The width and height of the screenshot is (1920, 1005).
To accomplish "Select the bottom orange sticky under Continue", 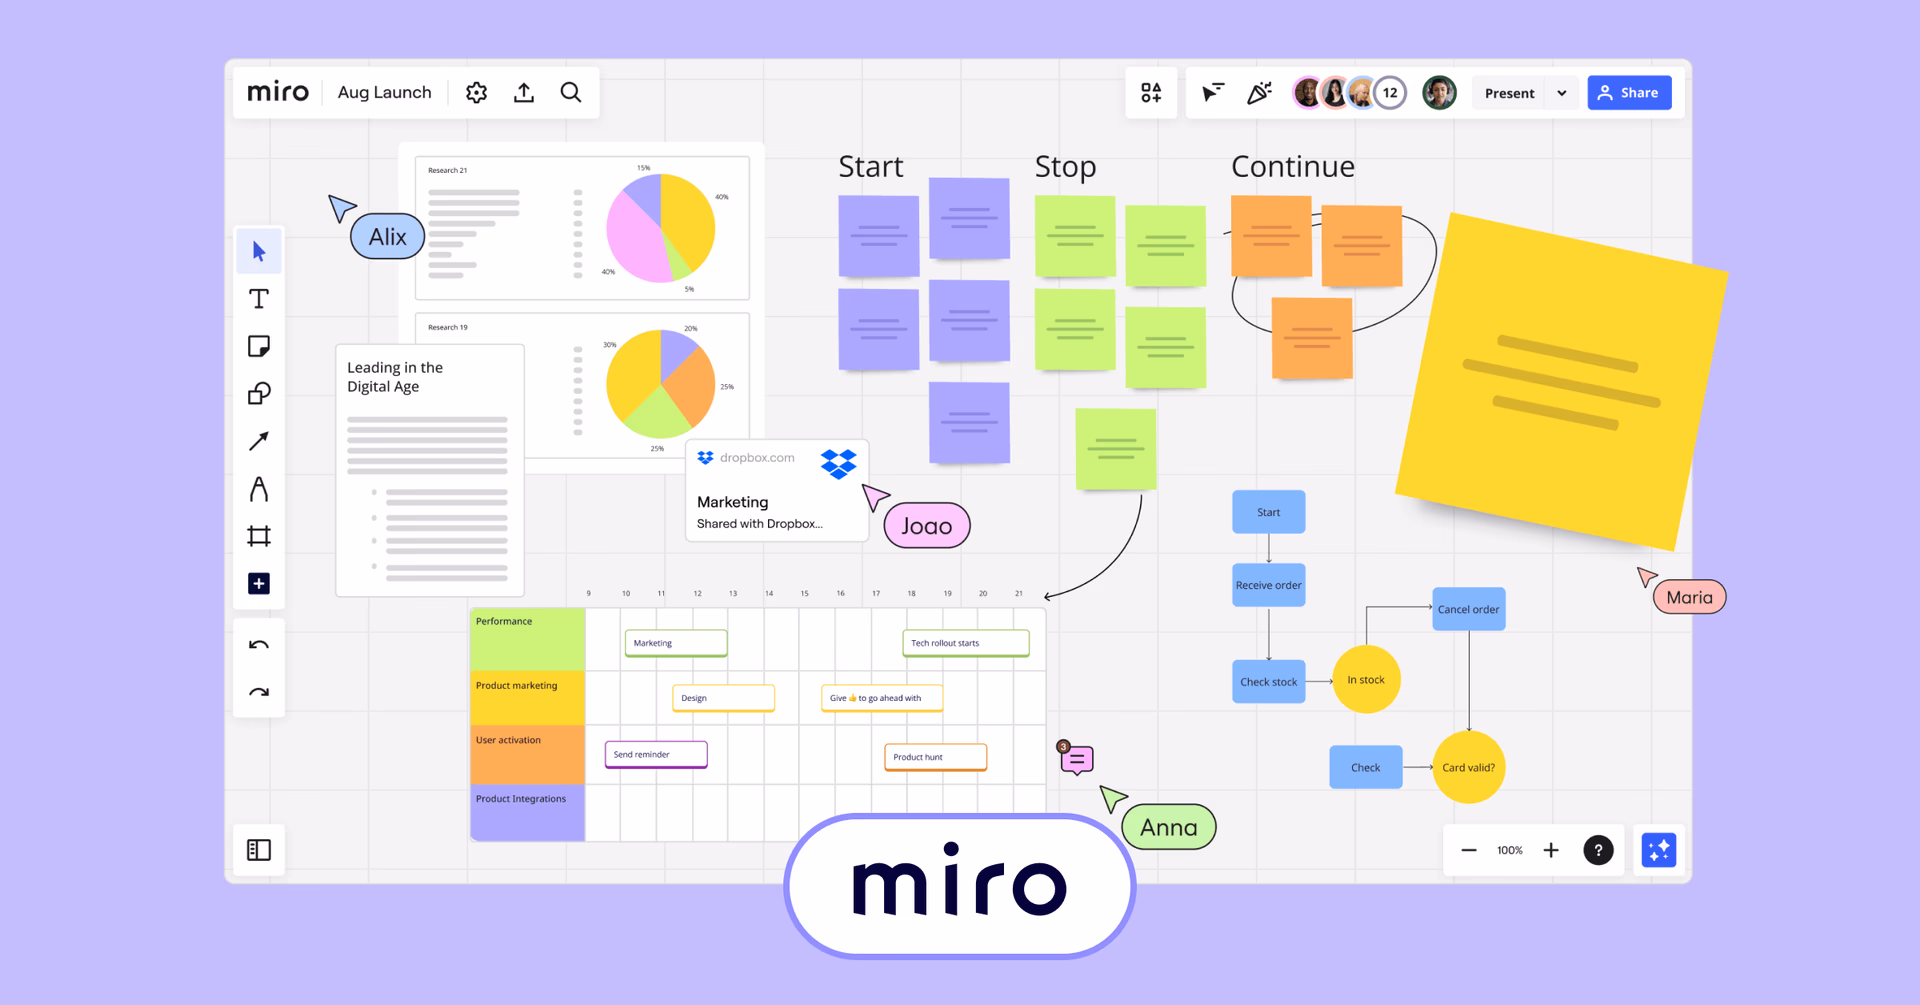I will pyautogui.click(x=1312, y=338).
